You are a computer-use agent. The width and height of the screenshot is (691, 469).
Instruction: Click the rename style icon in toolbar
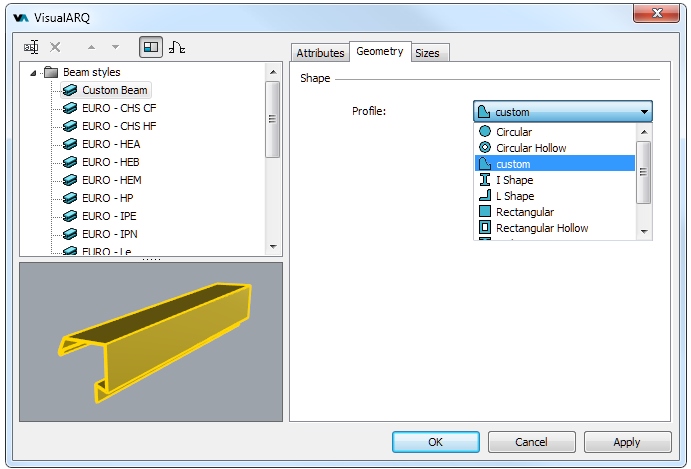coord(32,47)
